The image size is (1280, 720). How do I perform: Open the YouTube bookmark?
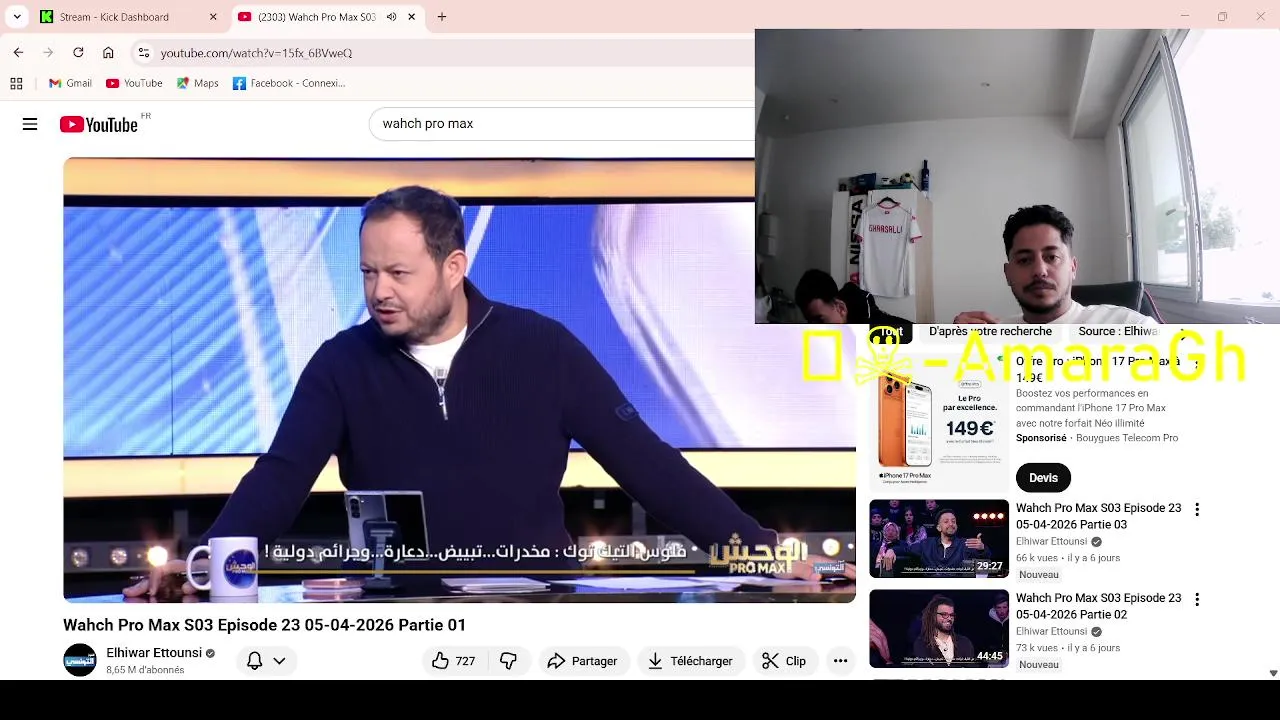tap(134, 83)
